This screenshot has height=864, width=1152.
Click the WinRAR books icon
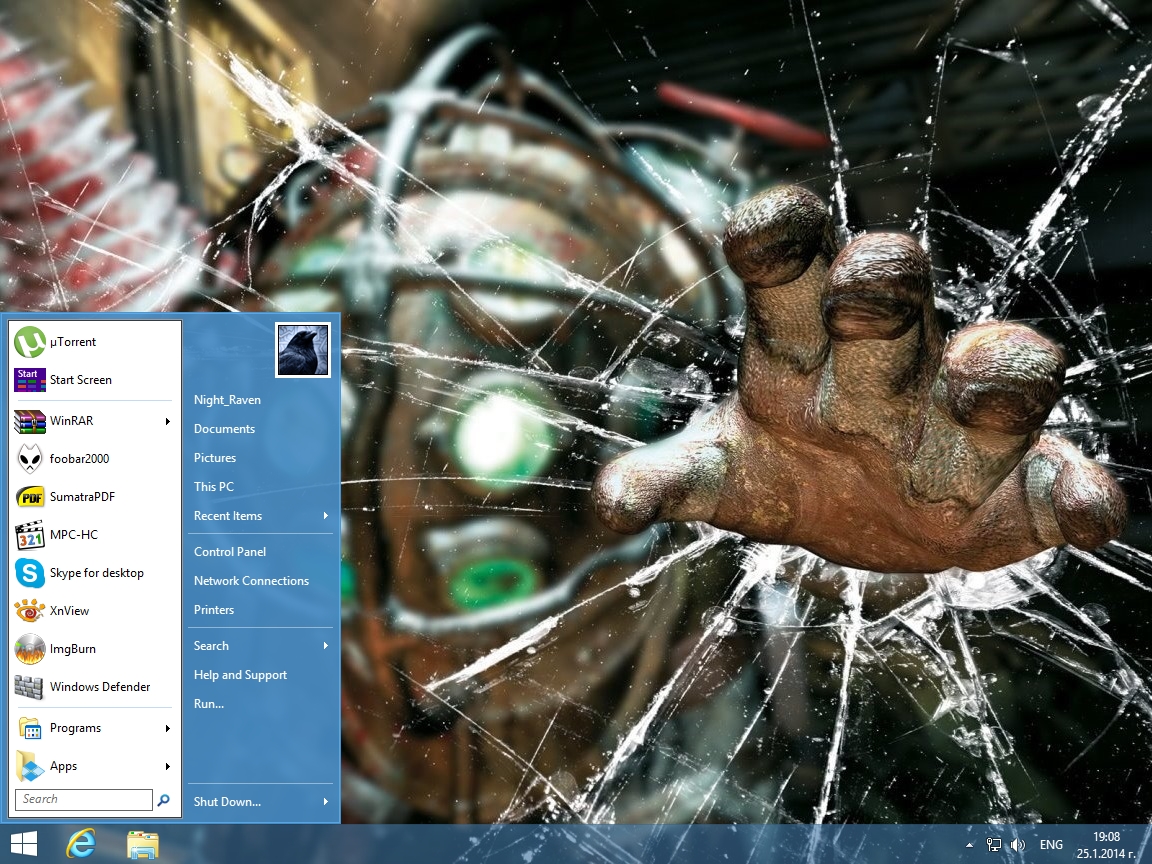(30, 421)
